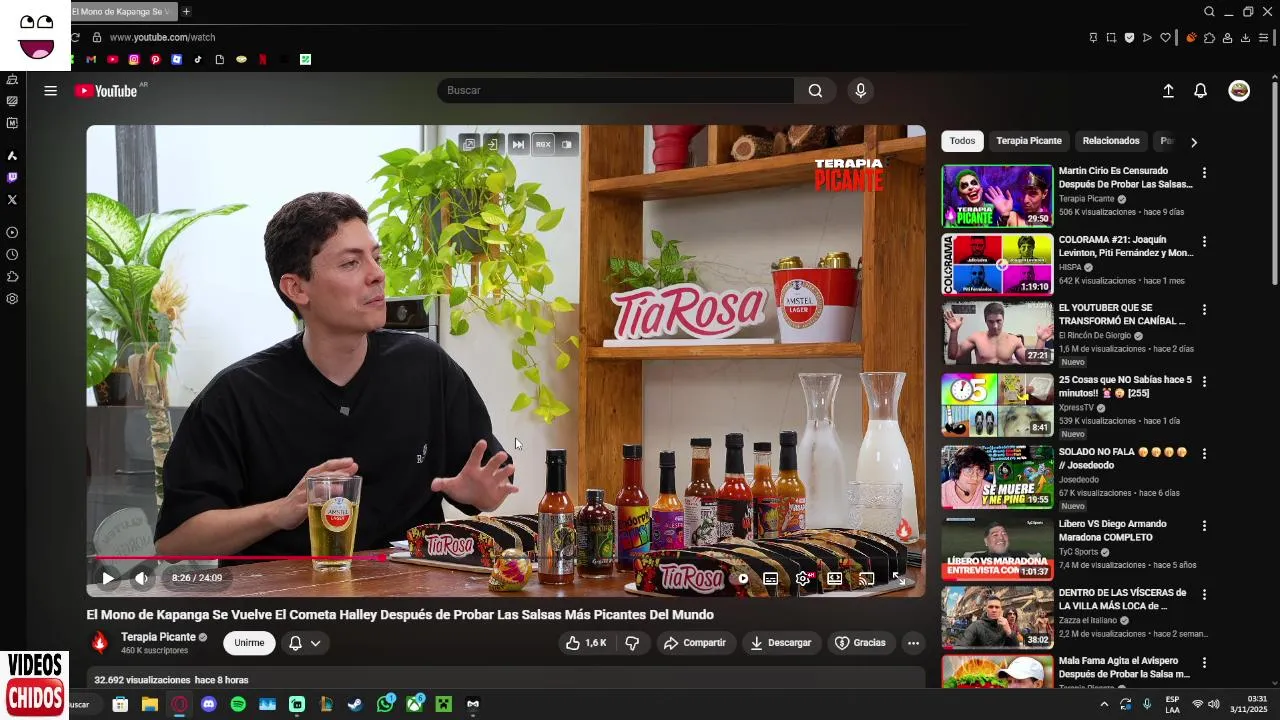Select the Relacionados filter chip

(1111, 141)
